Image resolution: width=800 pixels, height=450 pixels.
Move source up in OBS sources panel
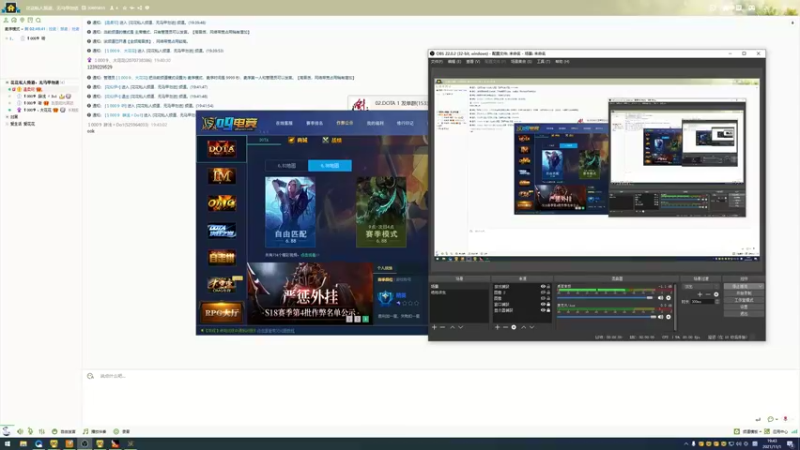coord(523,327)
